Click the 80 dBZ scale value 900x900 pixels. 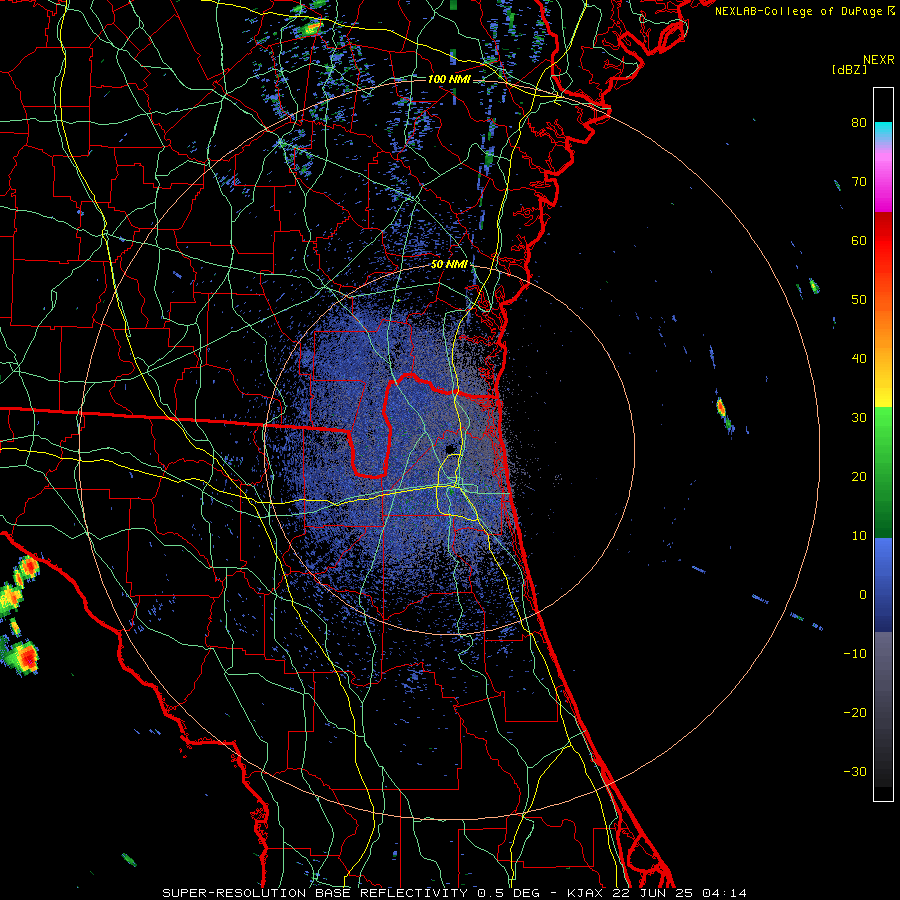(x=859, y=123)
